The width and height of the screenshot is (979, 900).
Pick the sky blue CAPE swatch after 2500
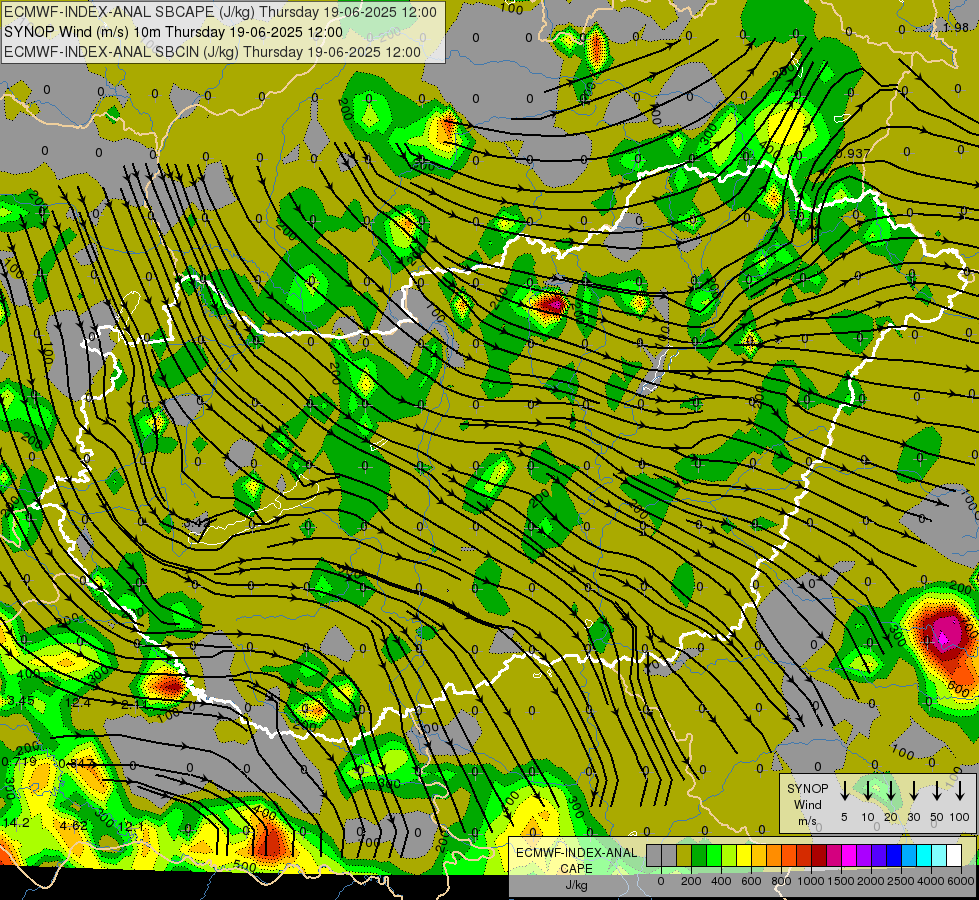click(x=909, y=856)
